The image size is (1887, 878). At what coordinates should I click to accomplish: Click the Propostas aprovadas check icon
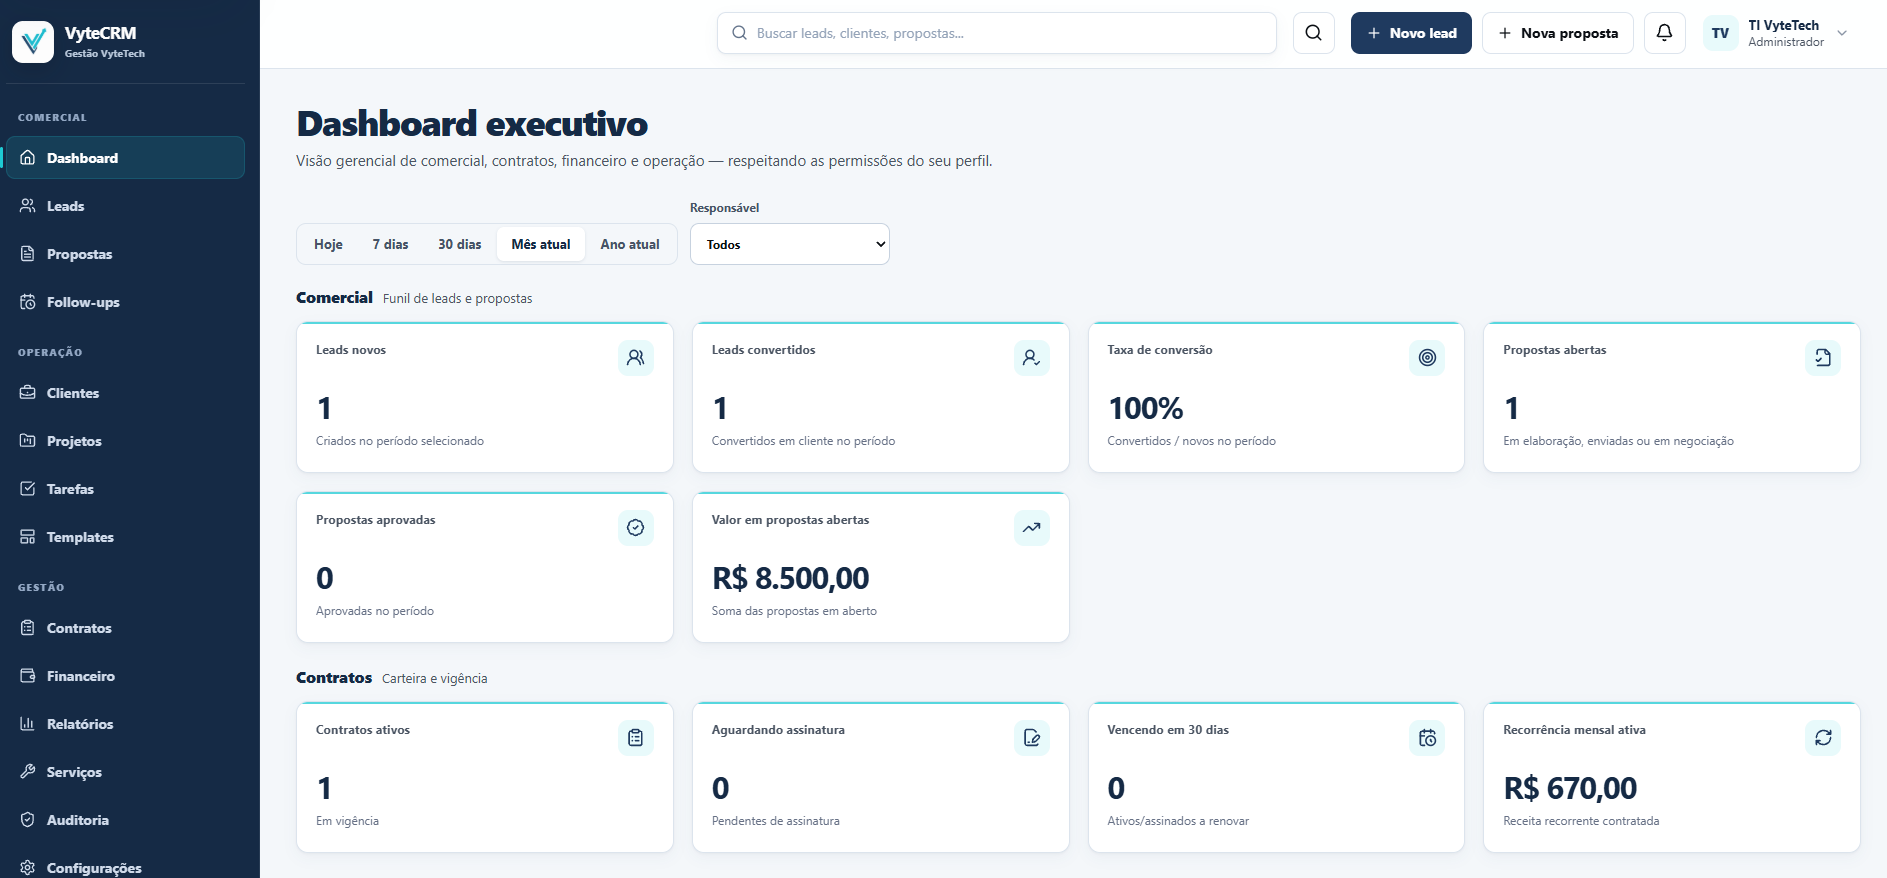(635, 528)
